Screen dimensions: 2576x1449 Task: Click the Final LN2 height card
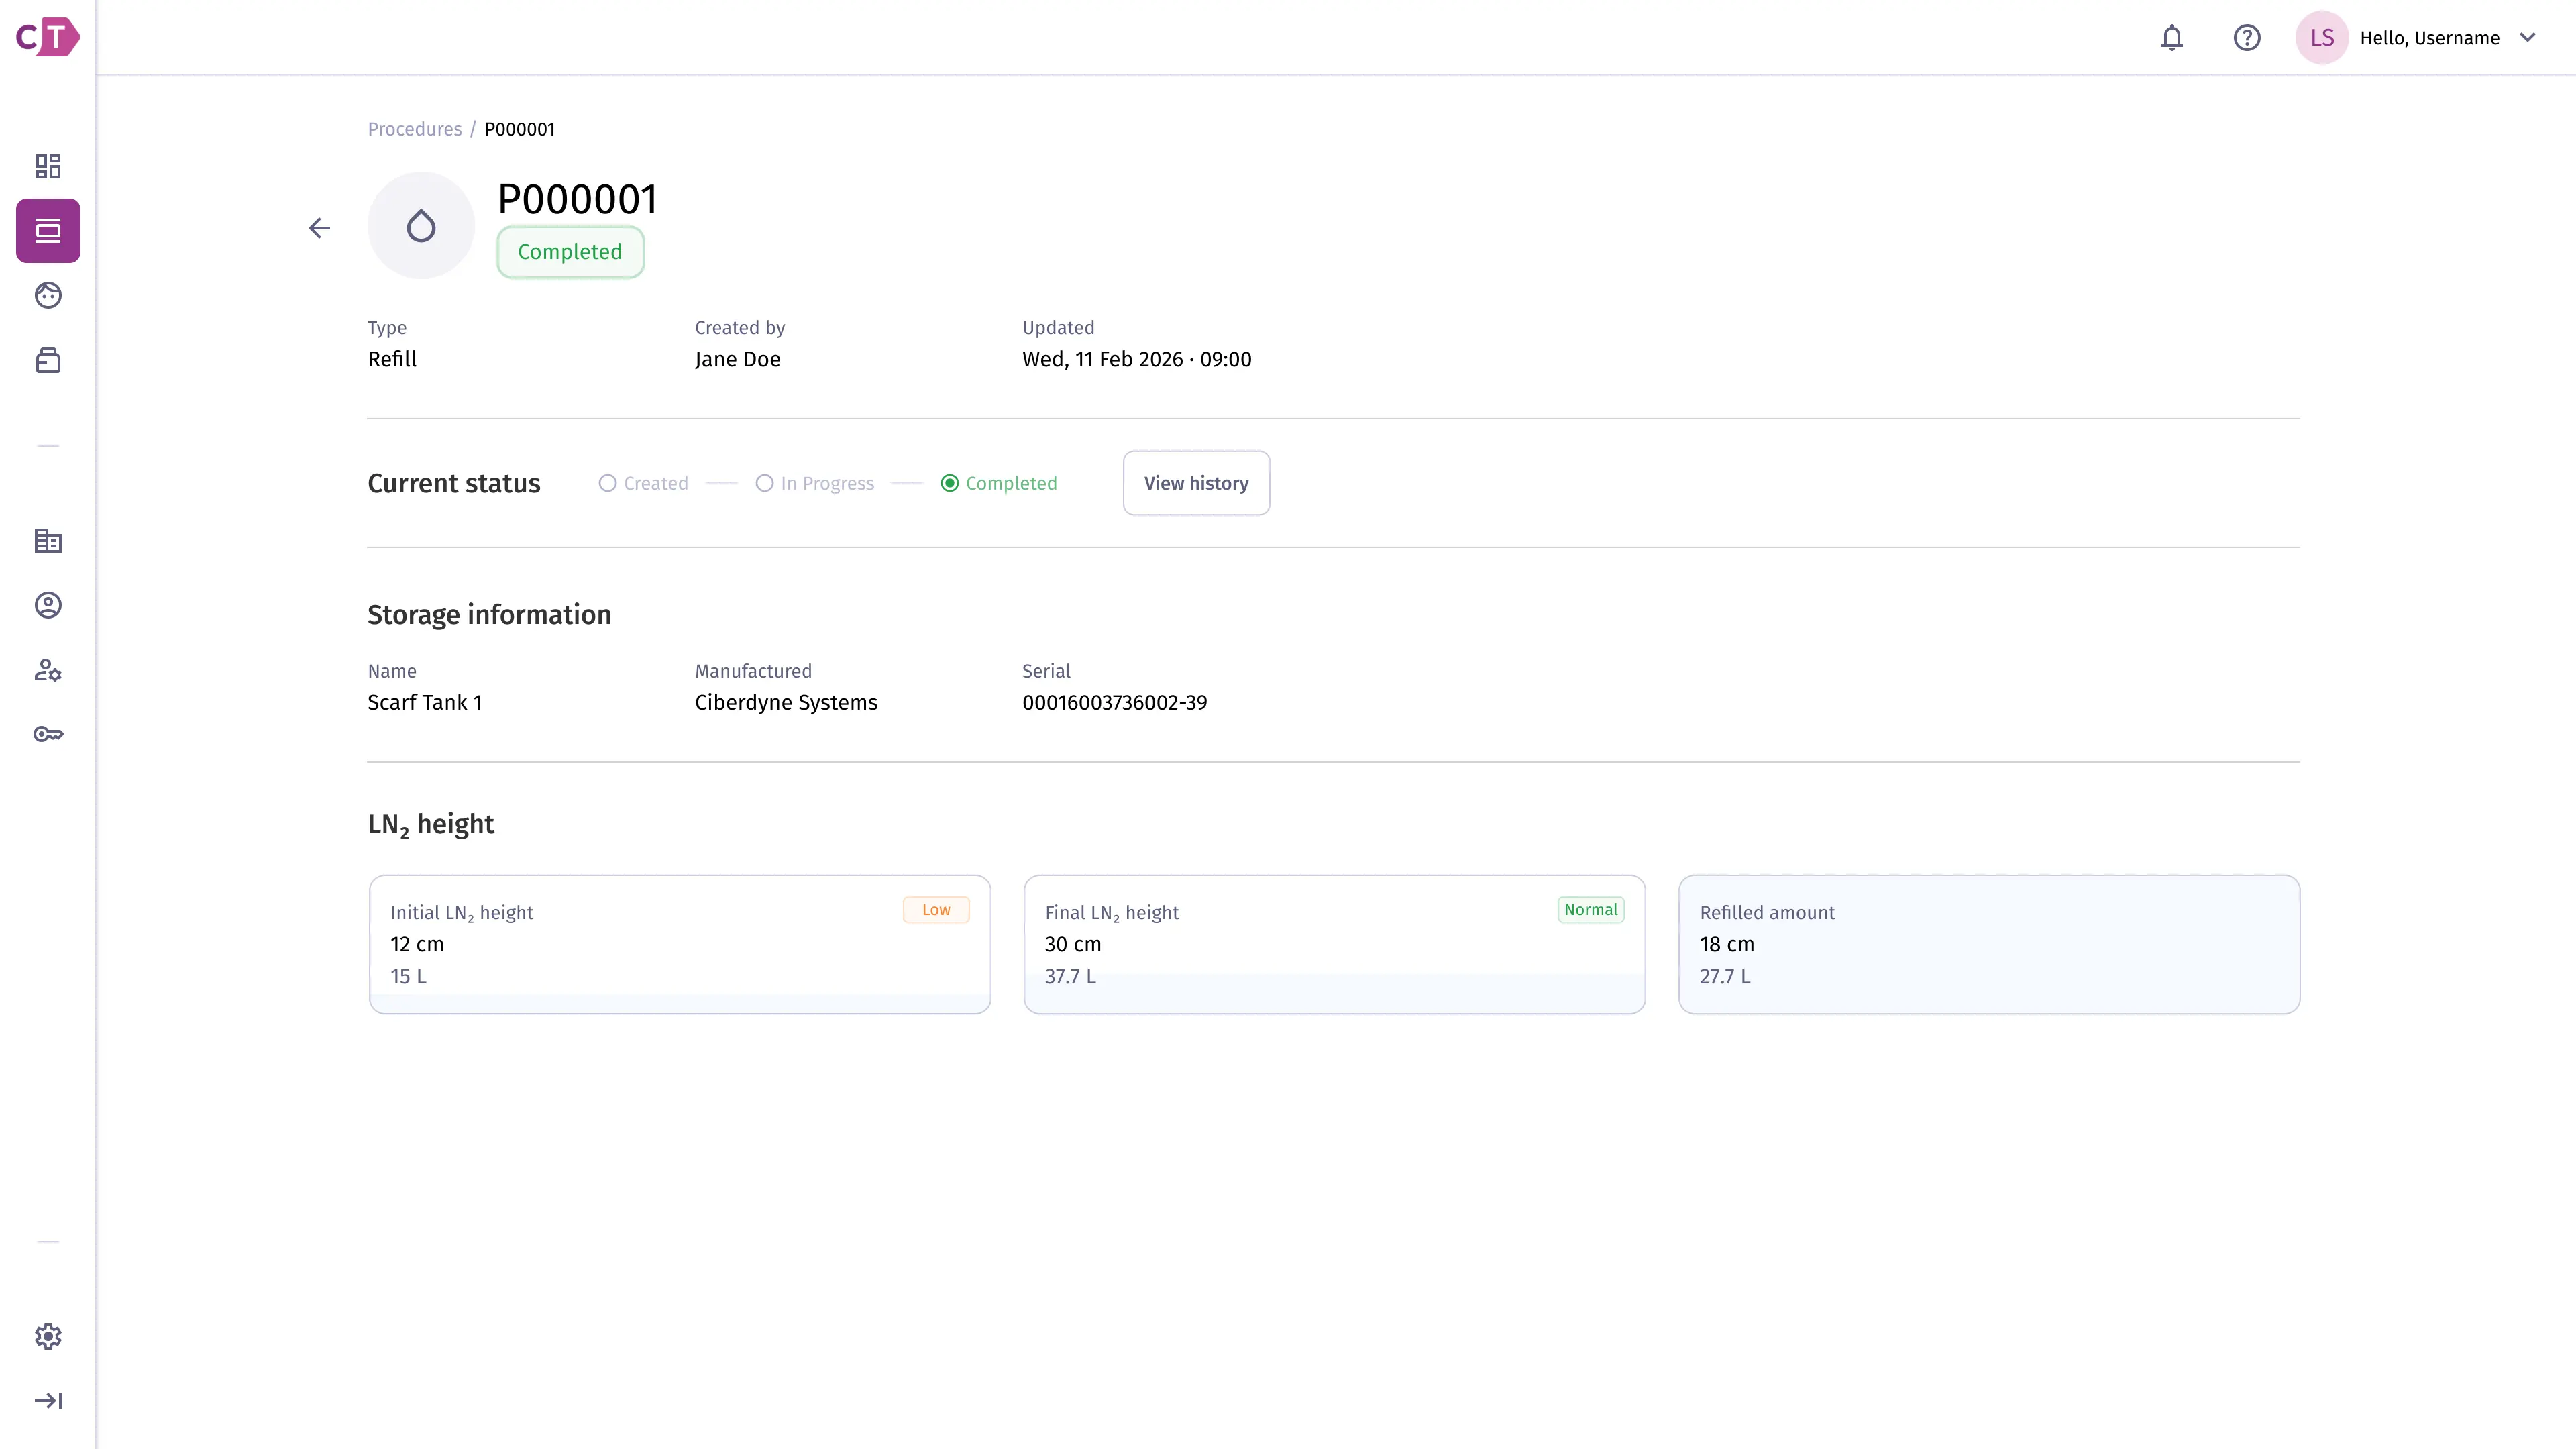(x=1334, y=945)
